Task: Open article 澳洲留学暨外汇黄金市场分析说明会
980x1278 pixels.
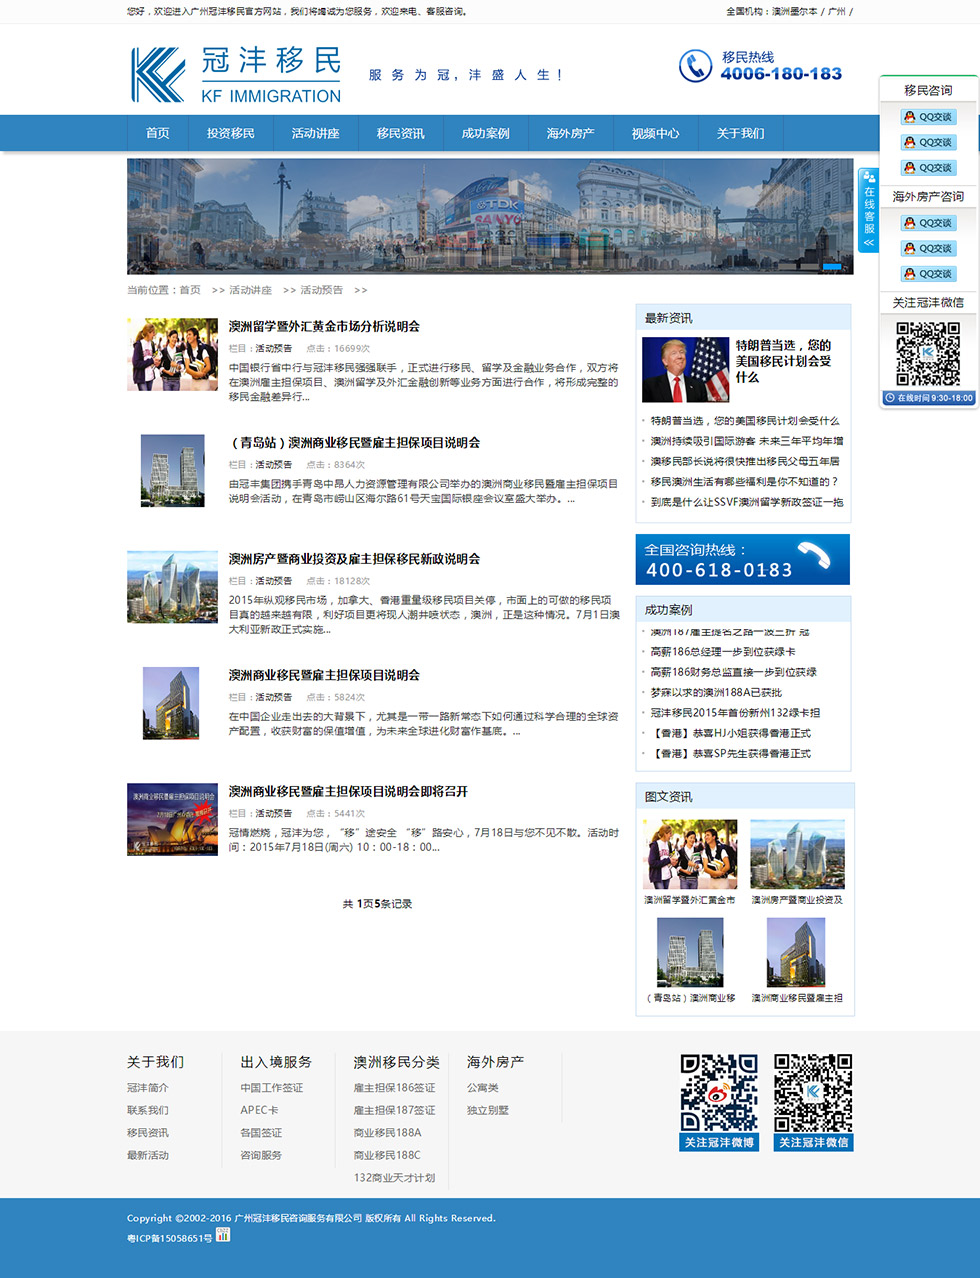Action: tap(324, 327)
